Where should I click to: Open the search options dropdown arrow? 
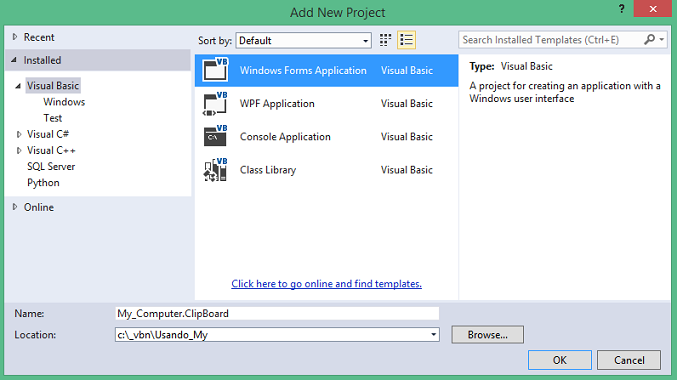pyautogui.click(x=661, y=40)
